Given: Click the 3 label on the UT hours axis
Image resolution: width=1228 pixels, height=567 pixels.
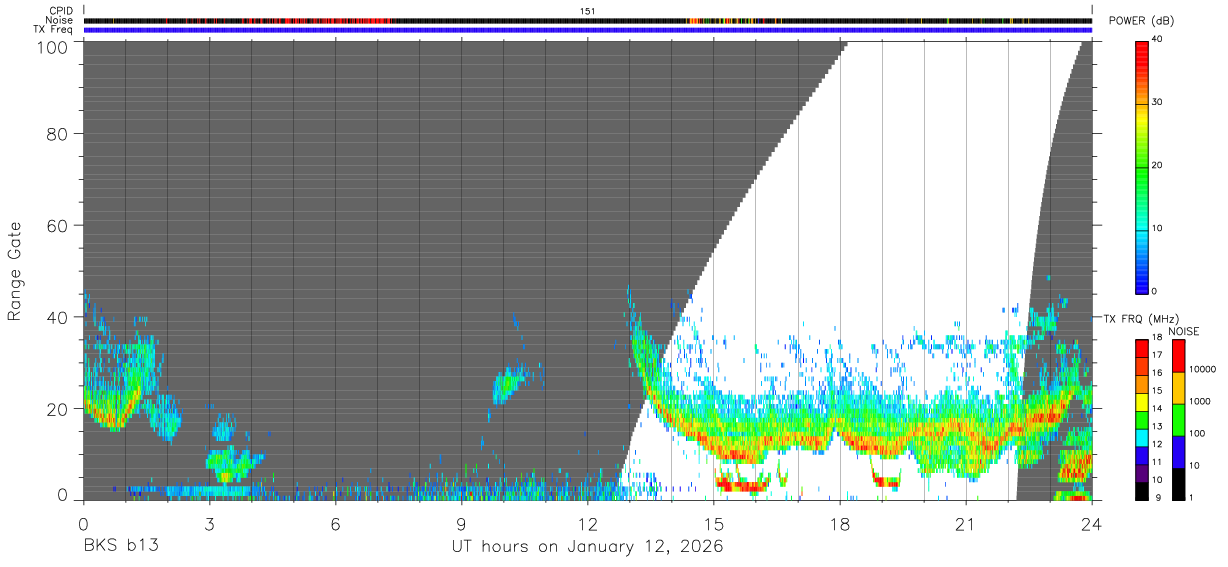Looking at the screenshot, I should click(x=209, y=524).
